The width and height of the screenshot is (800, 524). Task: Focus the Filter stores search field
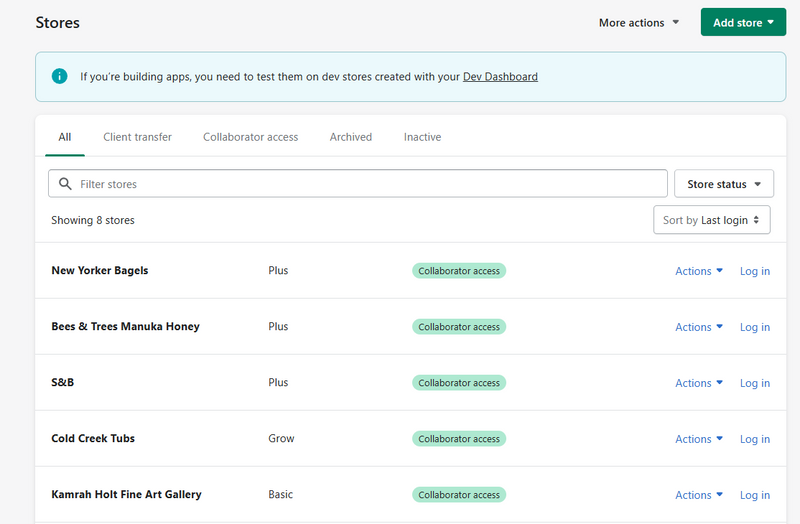pos(370,184)
